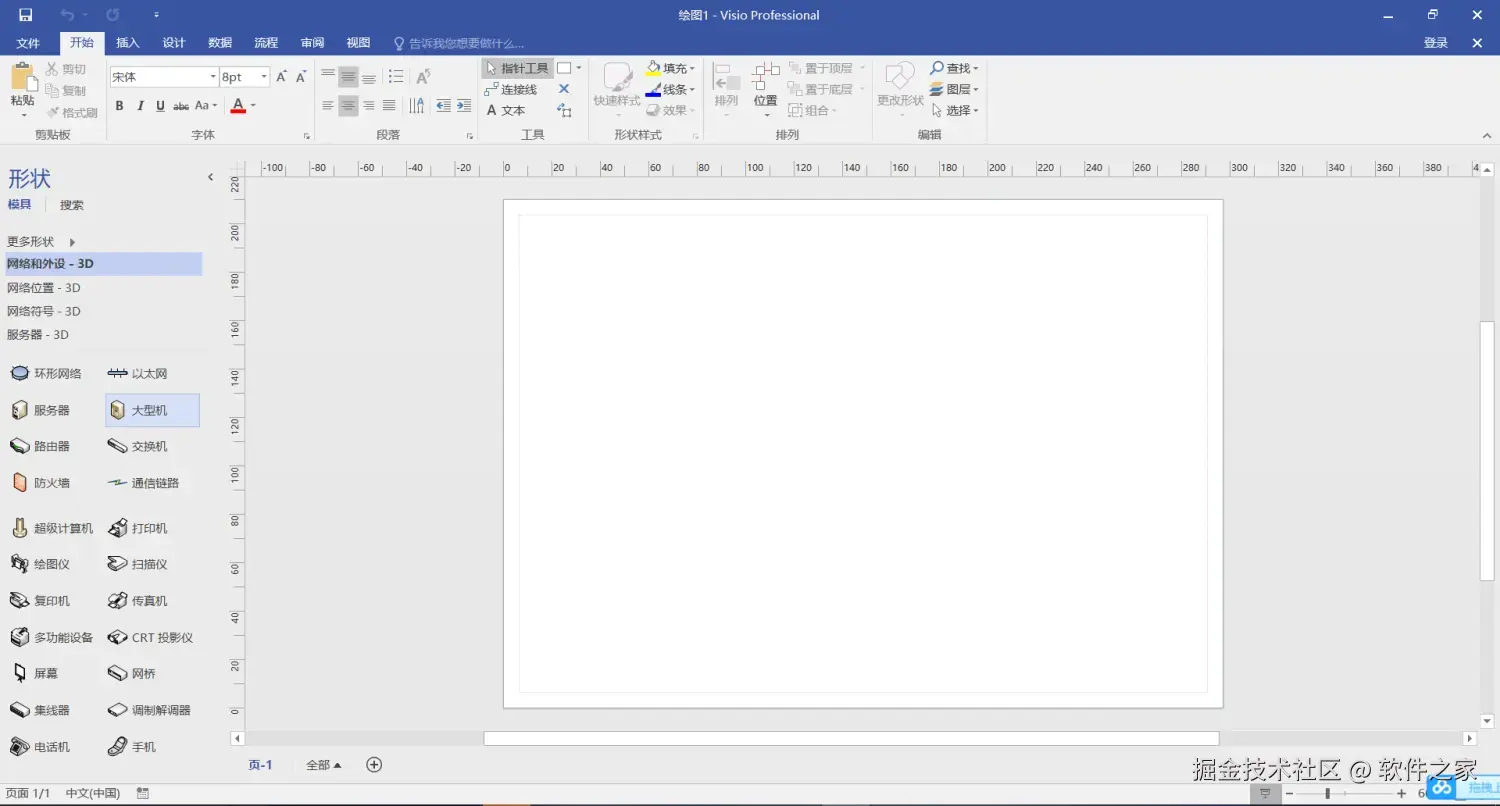Switch to the 插入 Insert tab
Screen dimensions: 1500x806
(128, 43)
